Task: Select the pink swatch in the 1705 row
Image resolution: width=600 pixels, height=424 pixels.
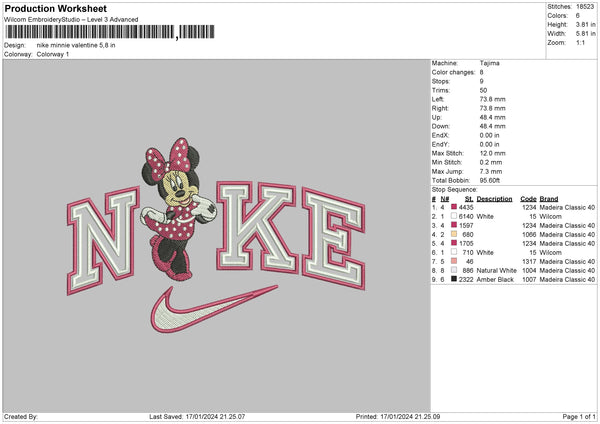Action: 454,243
